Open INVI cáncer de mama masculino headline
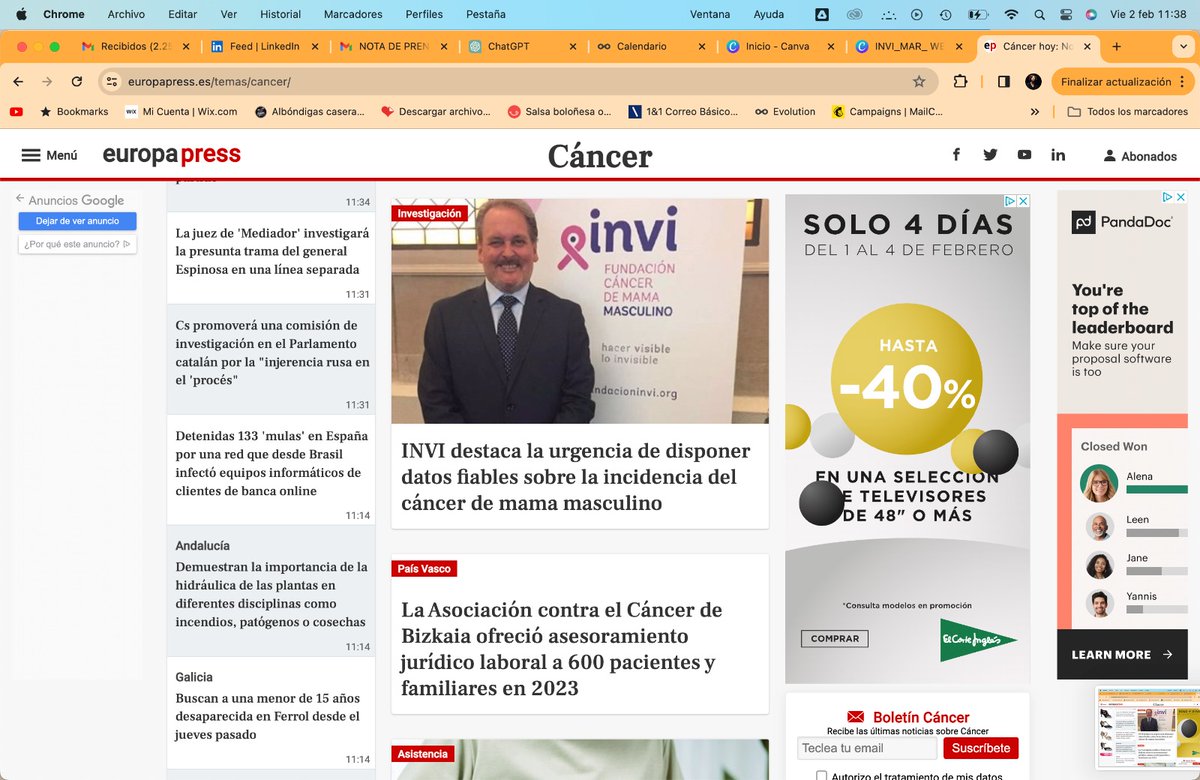The image size is (1200, 780). point(575,477)
